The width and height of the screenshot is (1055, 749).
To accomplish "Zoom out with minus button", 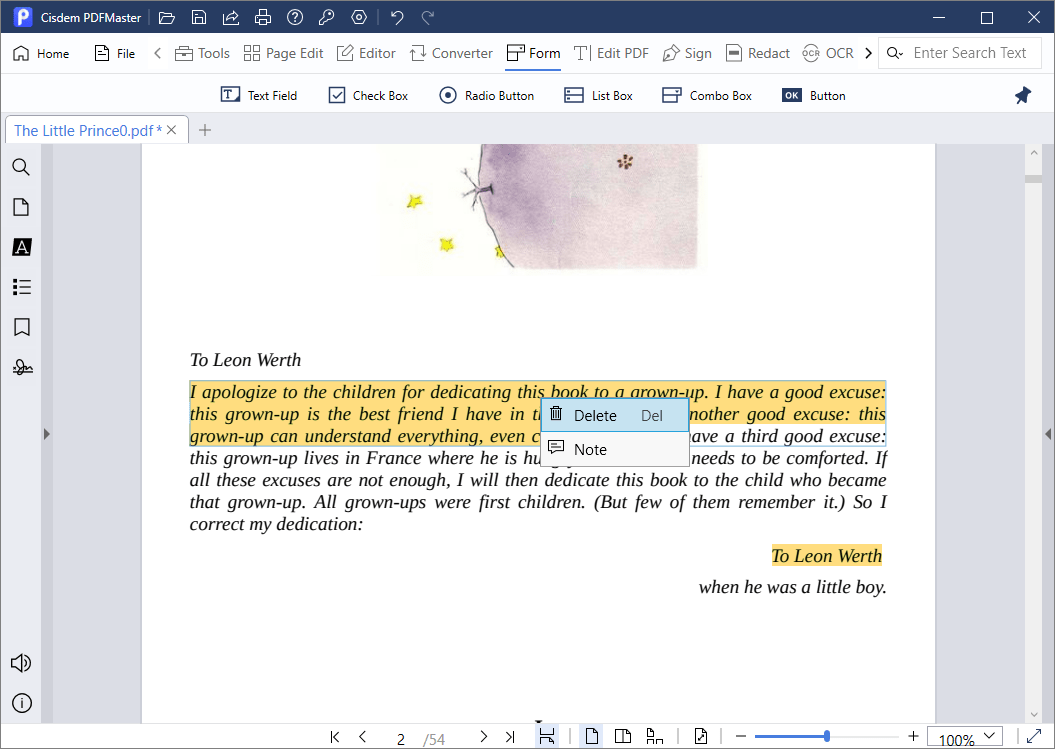I will coord(741,736).
